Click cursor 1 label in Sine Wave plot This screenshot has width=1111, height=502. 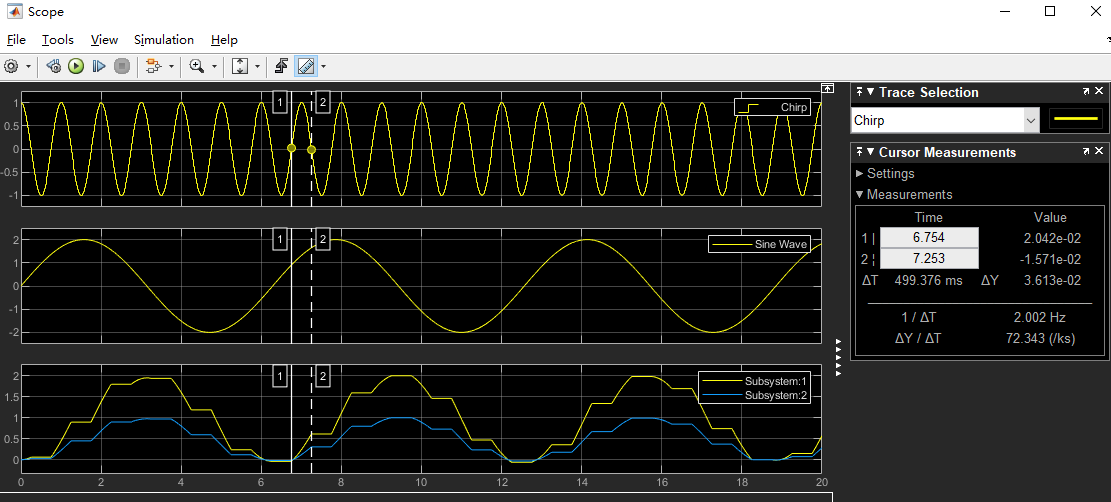click(x=281, y=240)
